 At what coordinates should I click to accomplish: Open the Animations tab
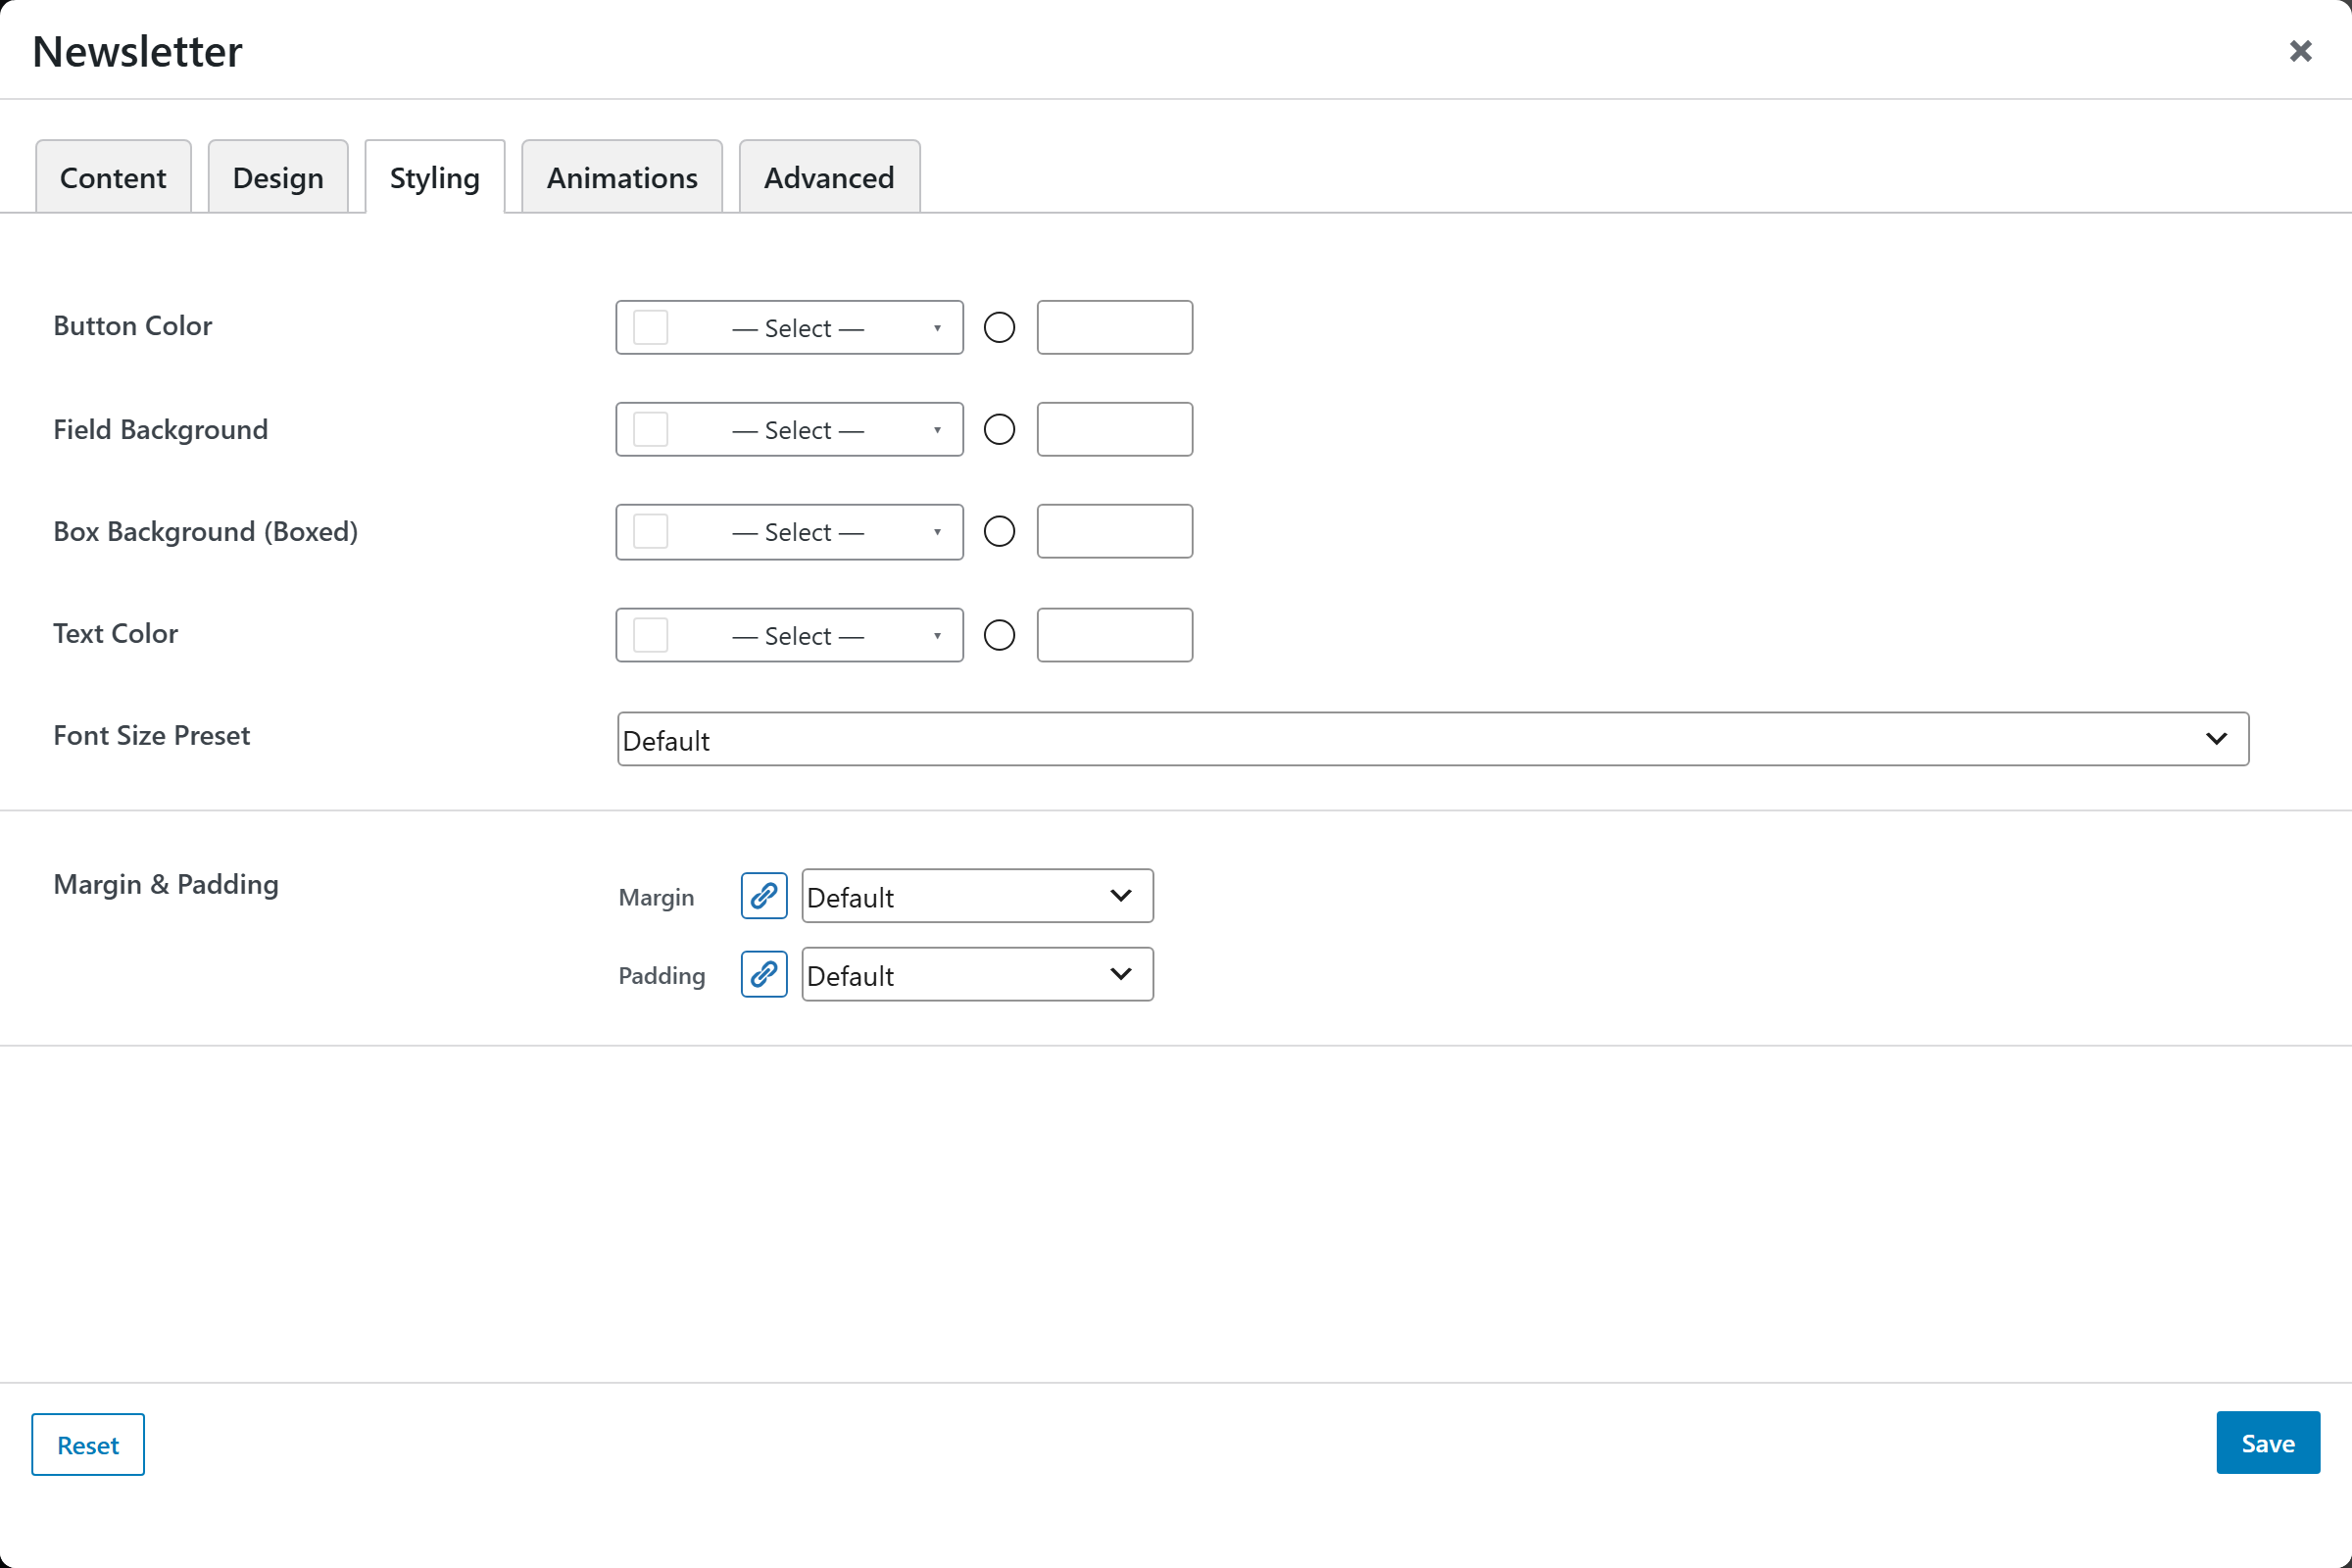pyautogui.click(x=622, y=177)
